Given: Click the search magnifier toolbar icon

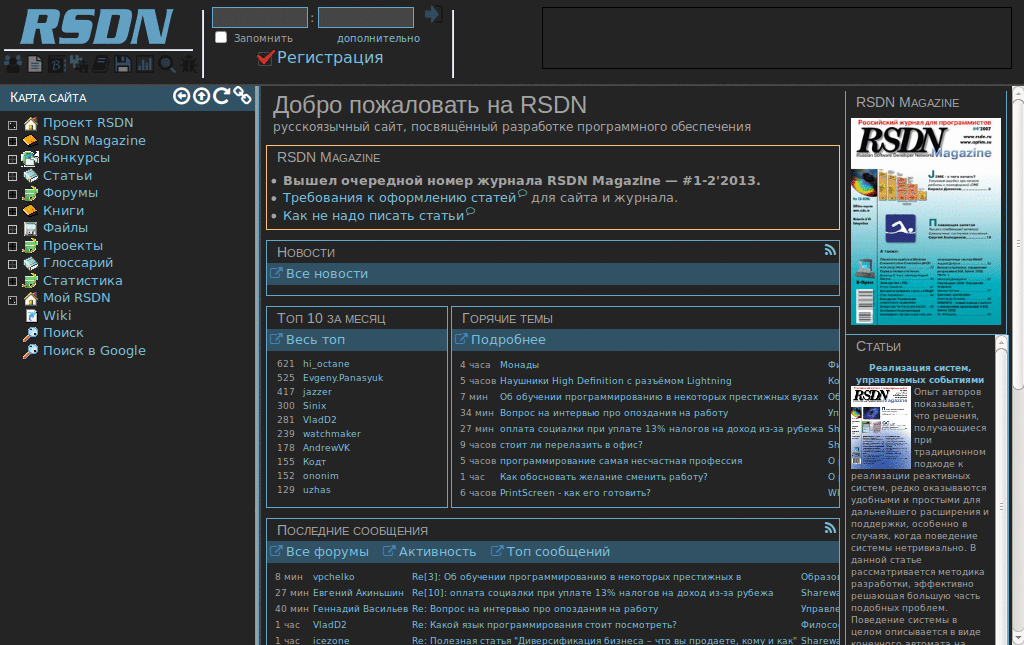Looking at the screenshot, I should 168,62.
